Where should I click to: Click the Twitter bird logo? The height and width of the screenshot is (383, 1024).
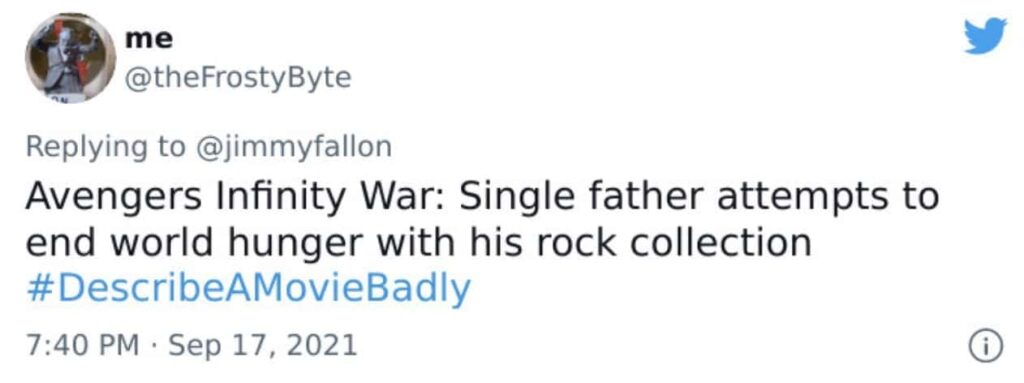point(985,37)
